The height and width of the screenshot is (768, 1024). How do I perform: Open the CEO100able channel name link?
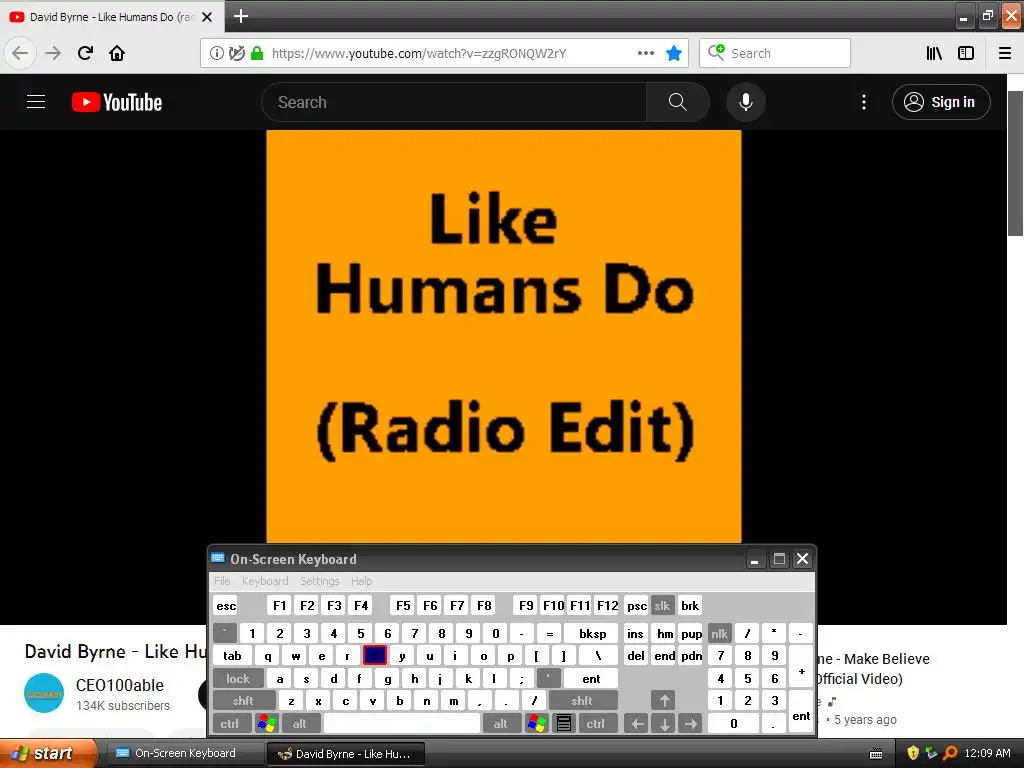click(120, 685)
